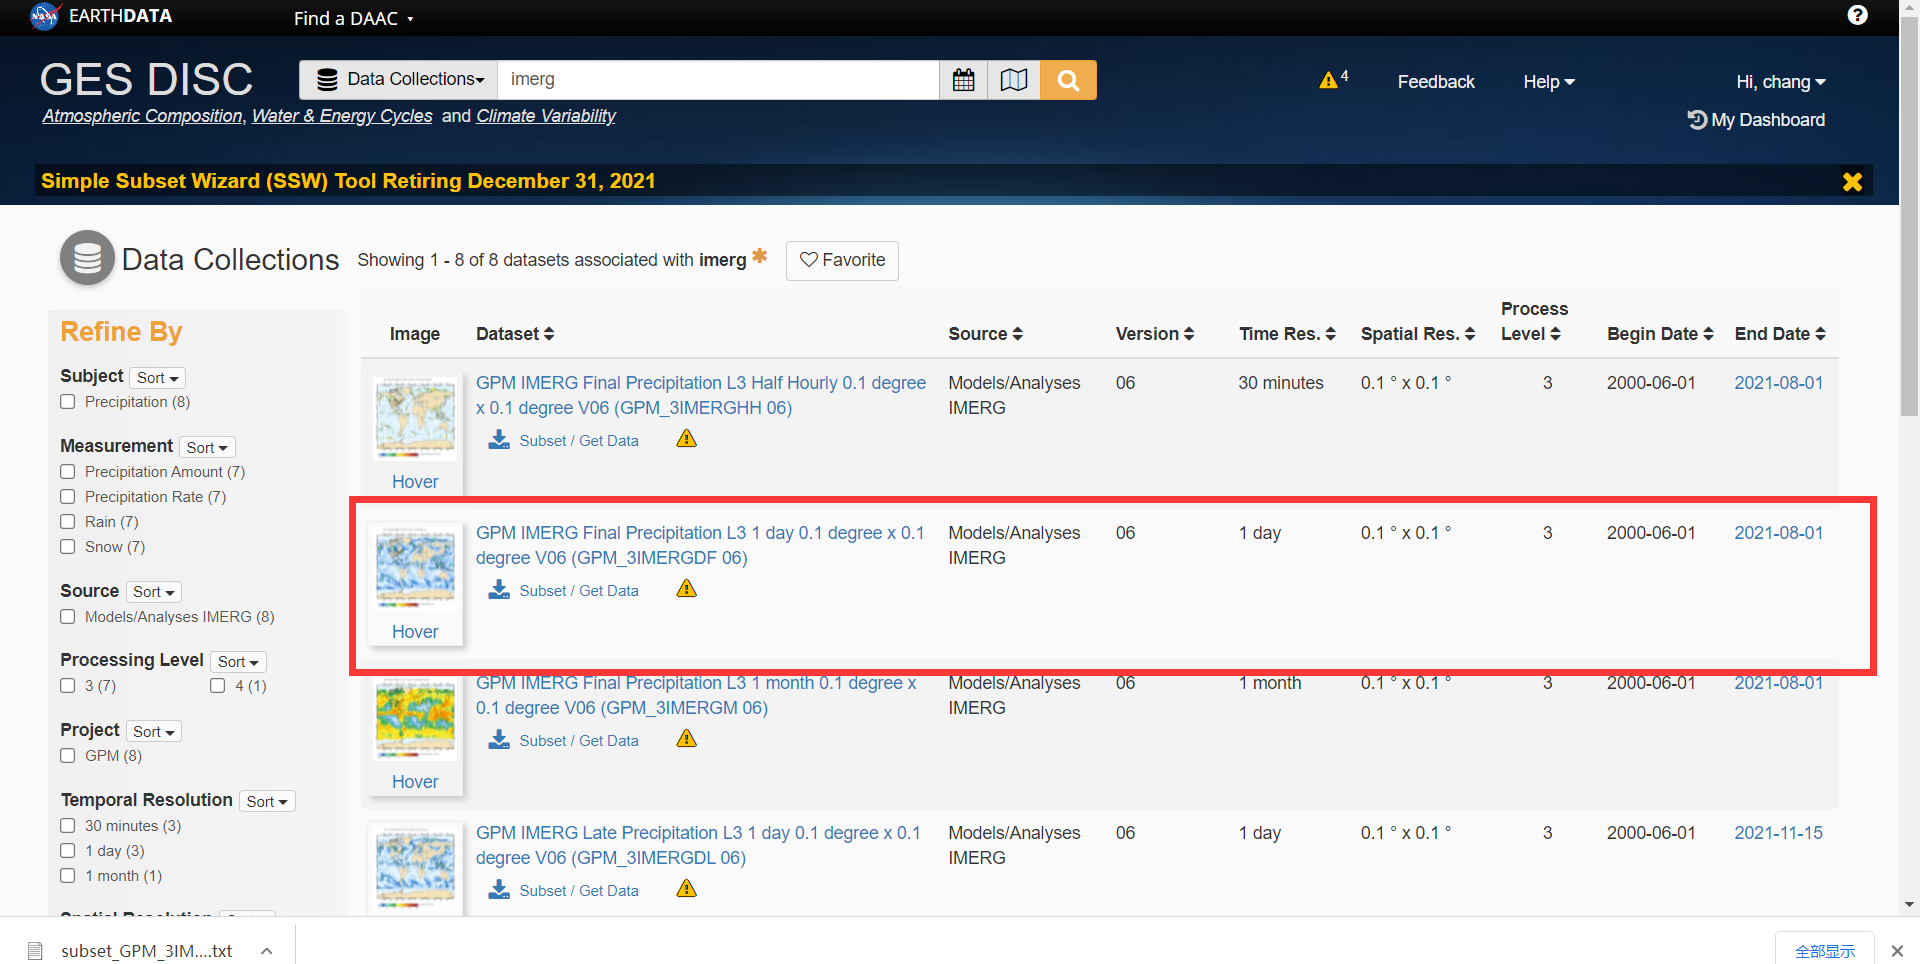
Task: Check the Rain (7) filter
Action: 68,522
